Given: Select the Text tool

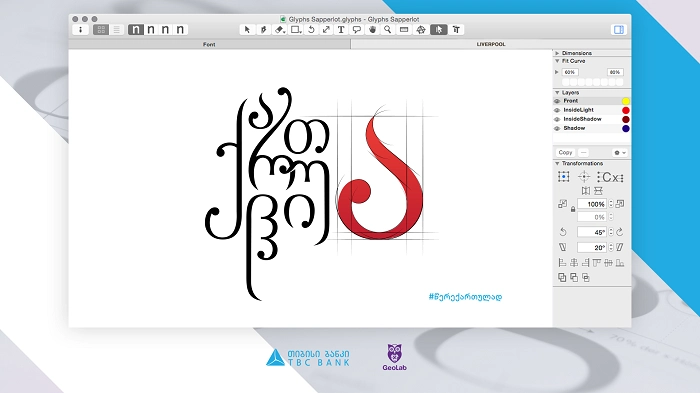Looking at the screenshot, I should pos(341,30).
